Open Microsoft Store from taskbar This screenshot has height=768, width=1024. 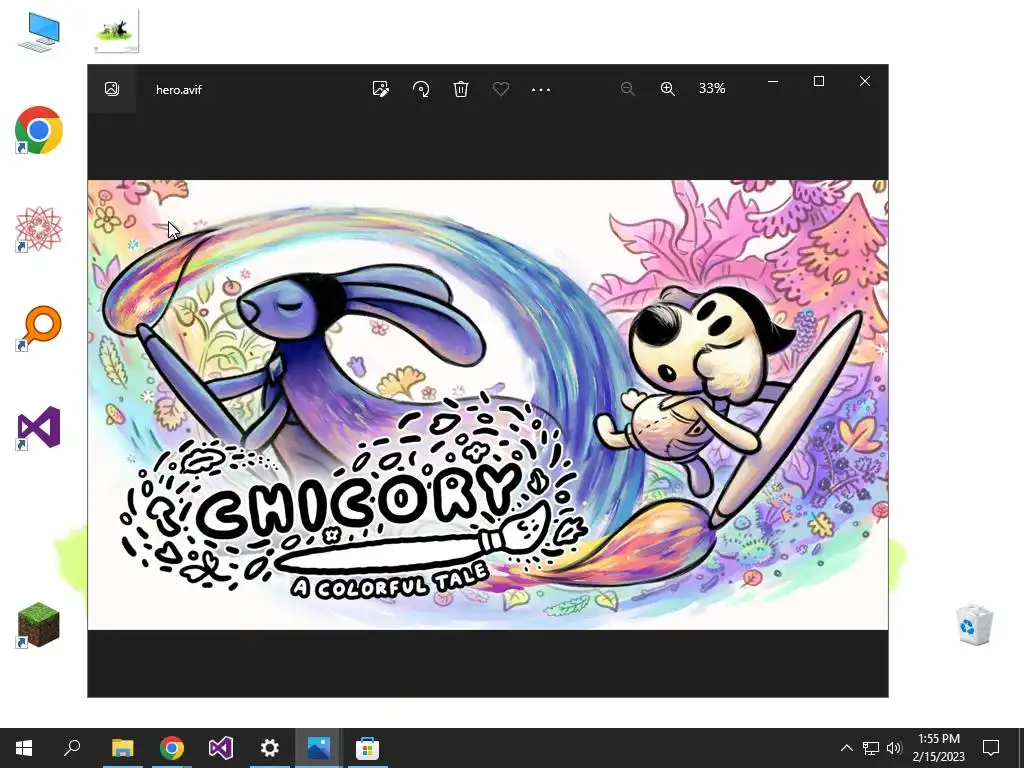click(368, 748)
